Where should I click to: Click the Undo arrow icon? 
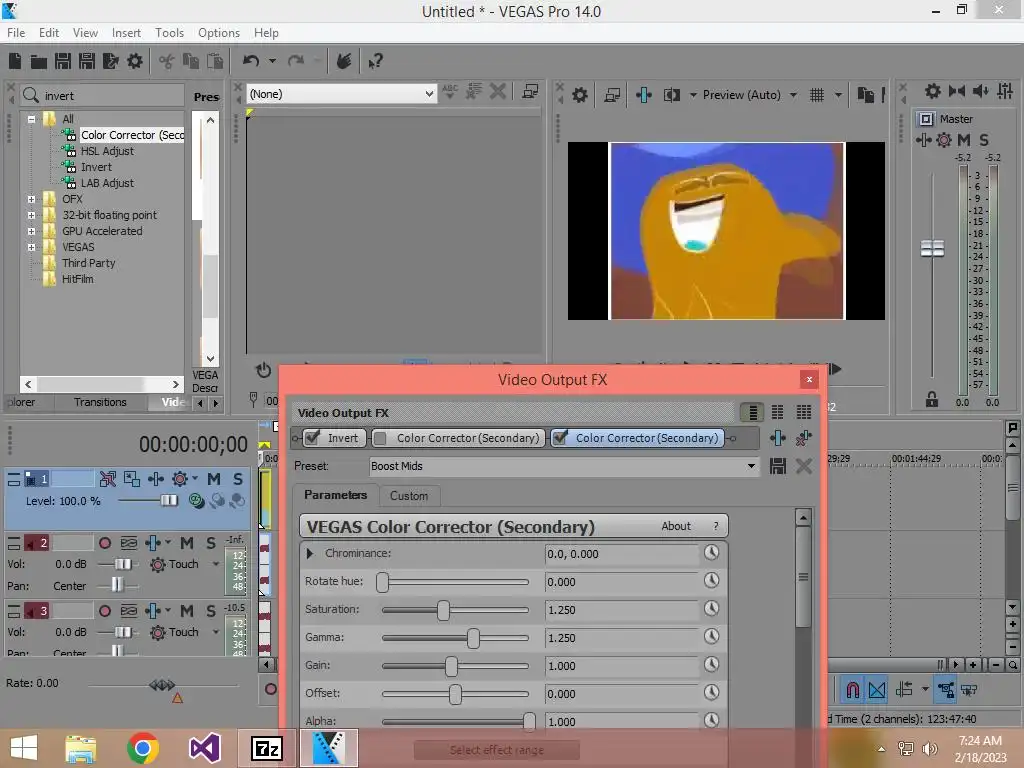point(251,61)
